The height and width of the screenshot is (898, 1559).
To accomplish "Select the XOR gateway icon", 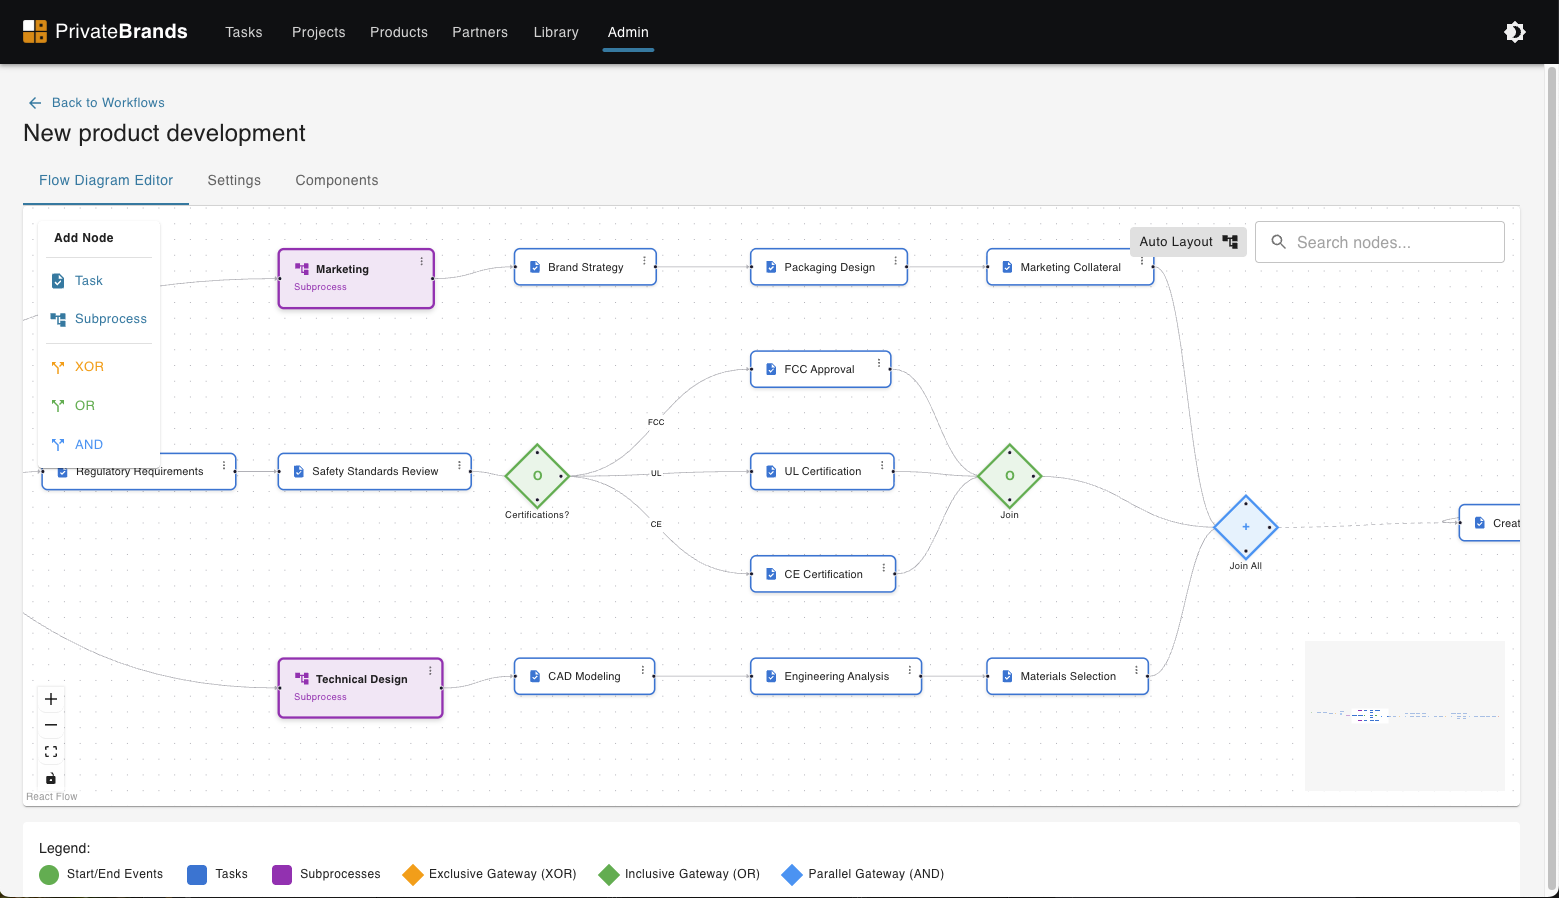I will click(x=57, y=366).
